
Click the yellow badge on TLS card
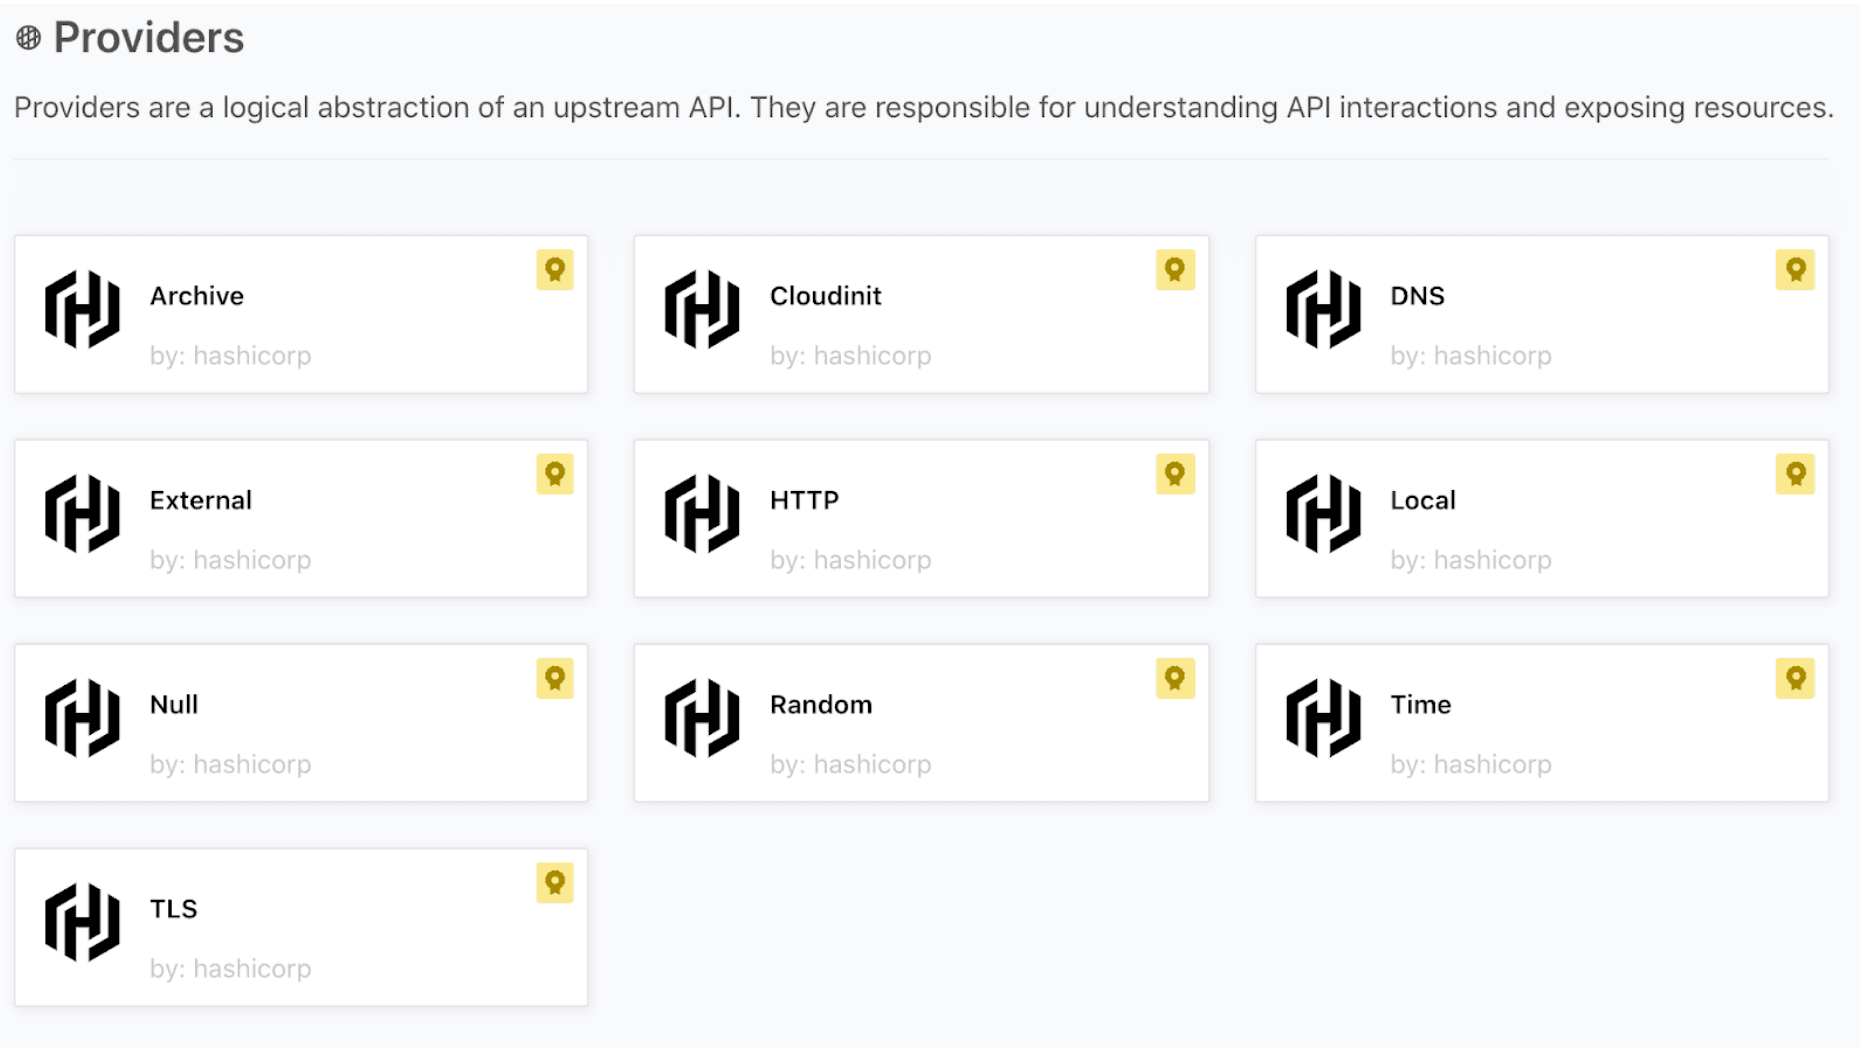pos(555,883)
